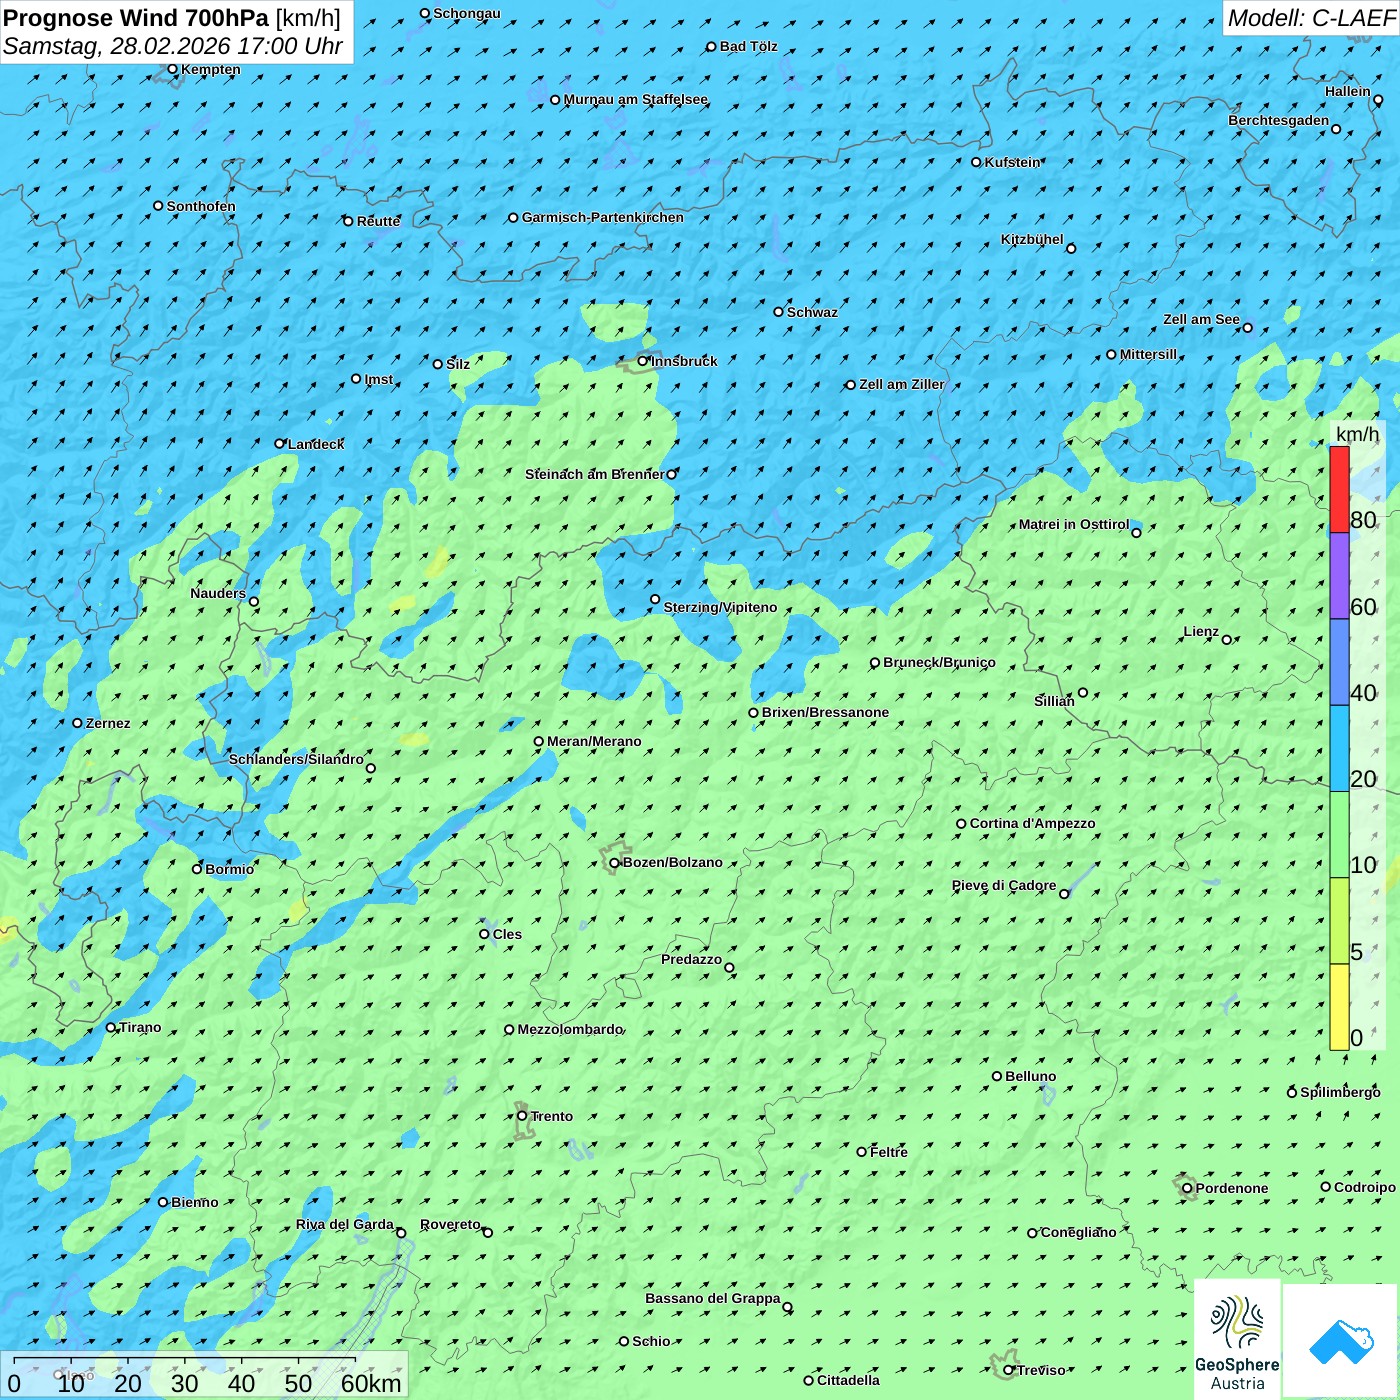Viewport: 1400px width, 1400px height.
Task: Click the 'Bienno' label
Action: [195, 1202]
